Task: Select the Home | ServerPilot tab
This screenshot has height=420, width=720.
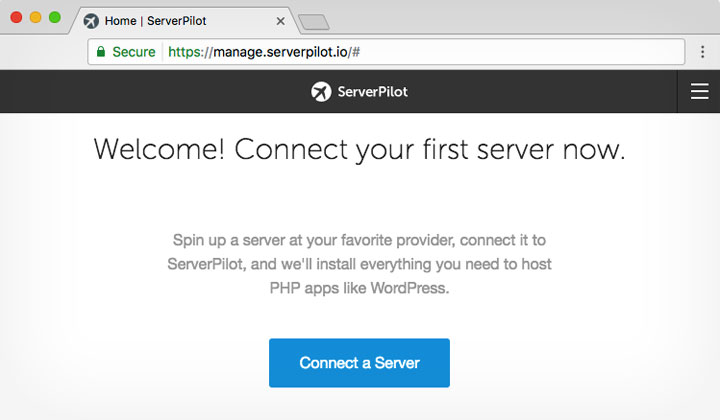Action: point(184,21)
